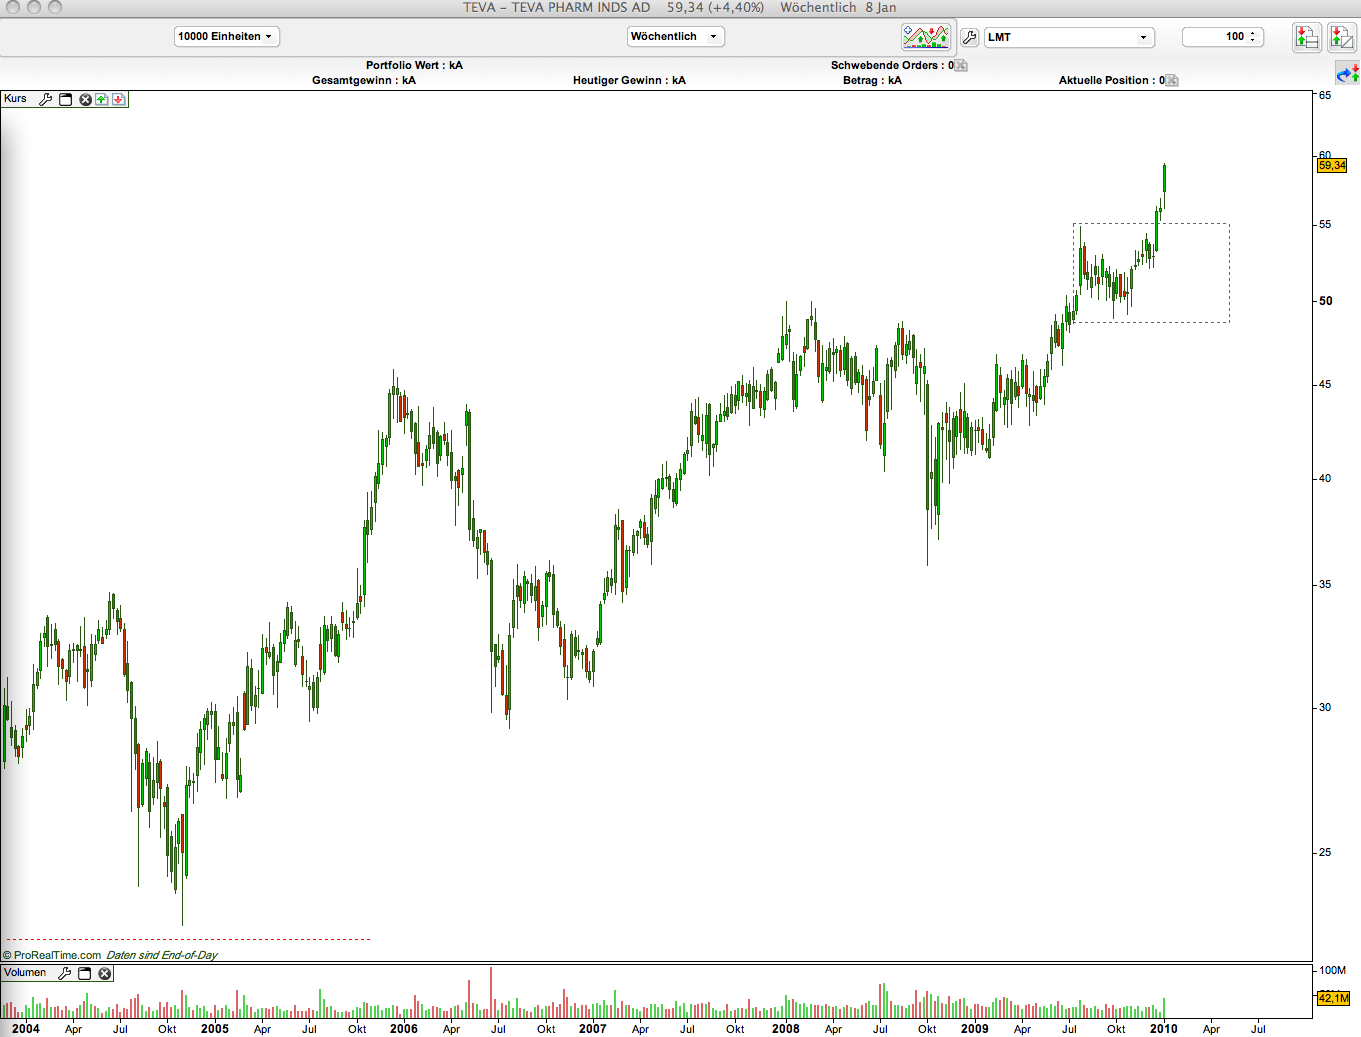Click Portfolio Wert : kA text

(x=414, y=65)
